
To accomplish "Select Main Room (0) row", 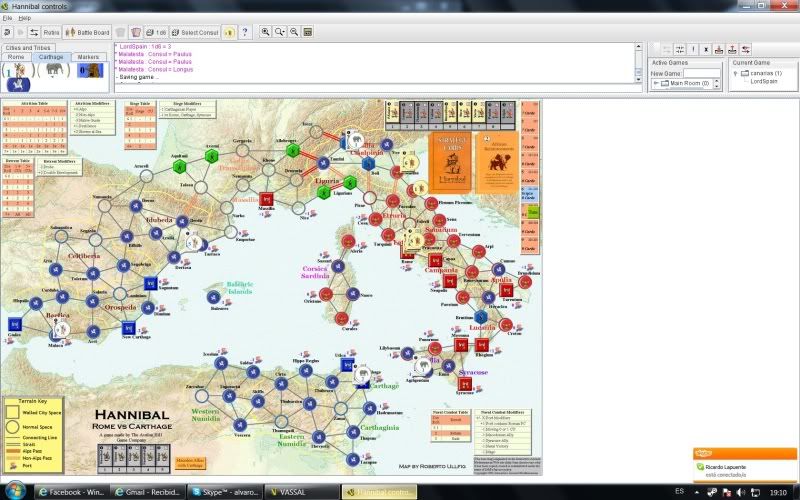I will coord(685,83).
